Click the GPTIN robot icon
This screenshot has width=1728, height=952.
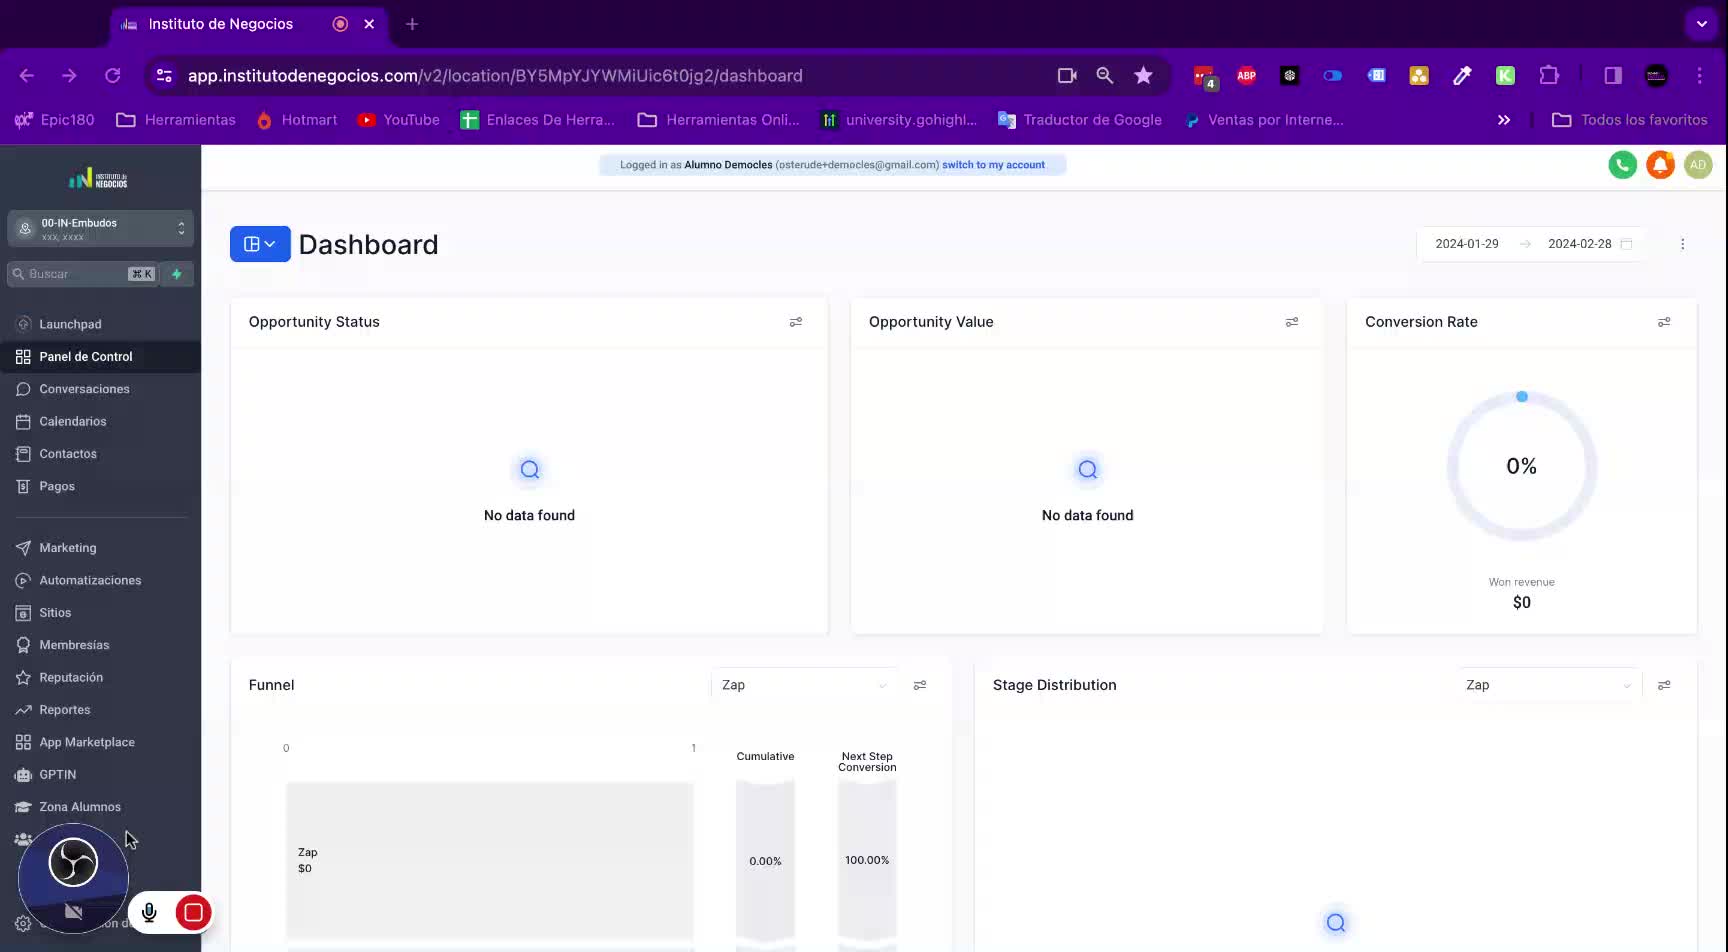tap(23, 775)
